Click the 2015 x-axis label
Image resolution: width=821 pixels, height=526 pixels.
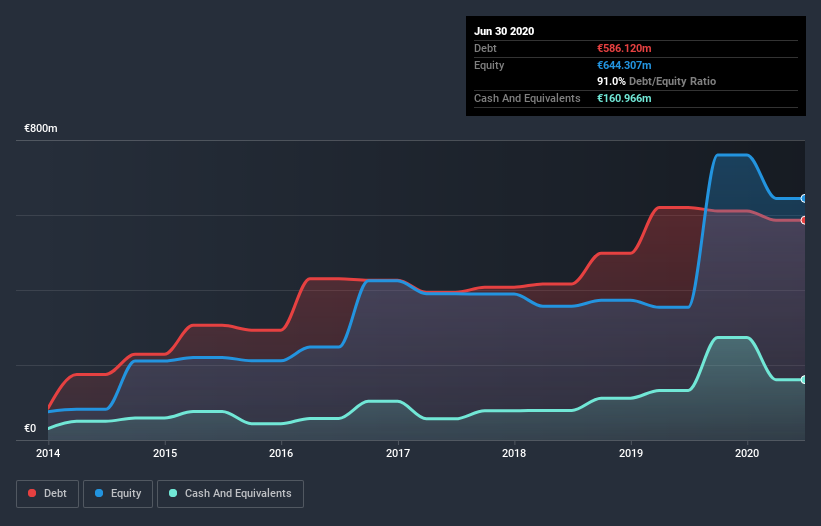[165, 453]
